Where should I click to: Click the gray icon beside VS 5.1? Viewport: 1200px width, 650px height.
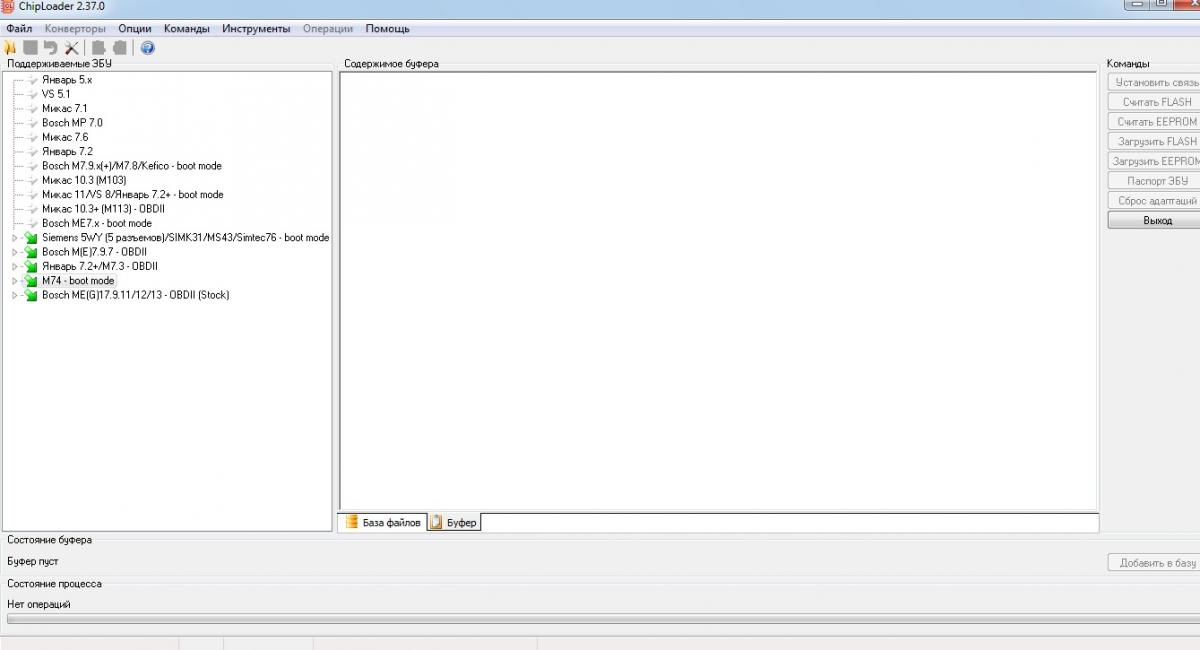(x=33, y=94)
